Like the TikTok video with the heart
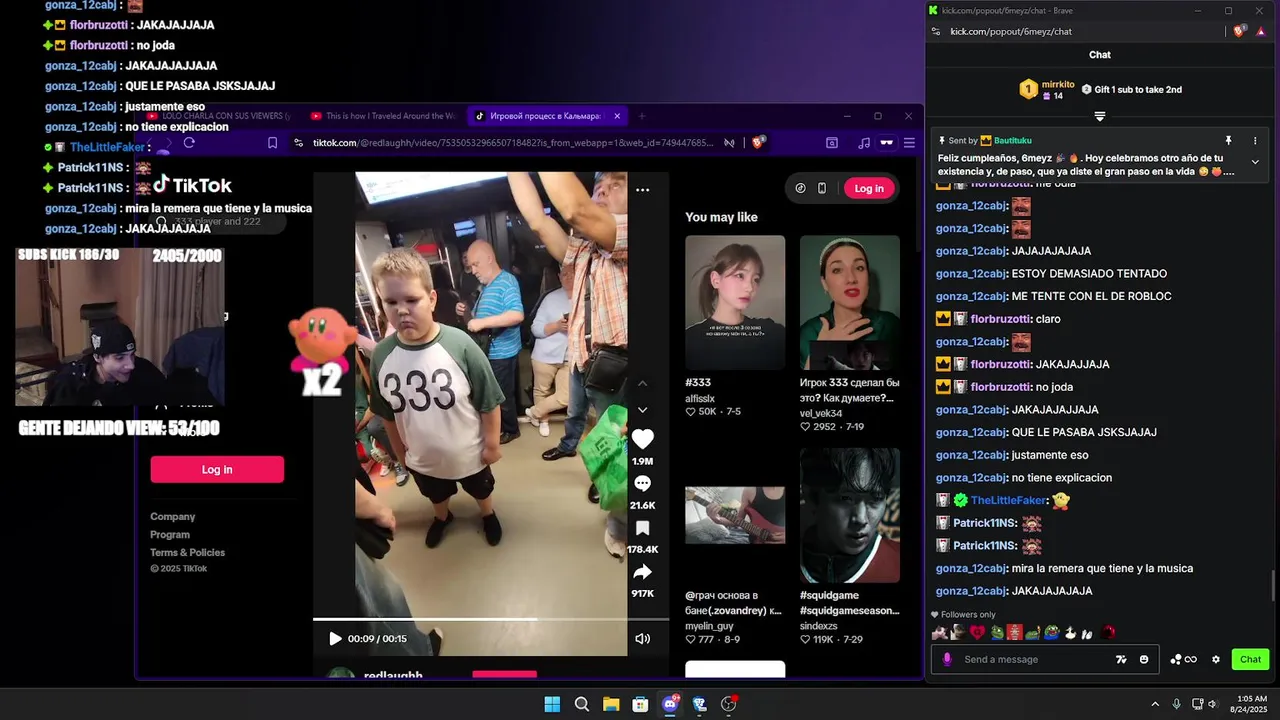 tap(642, 439)
